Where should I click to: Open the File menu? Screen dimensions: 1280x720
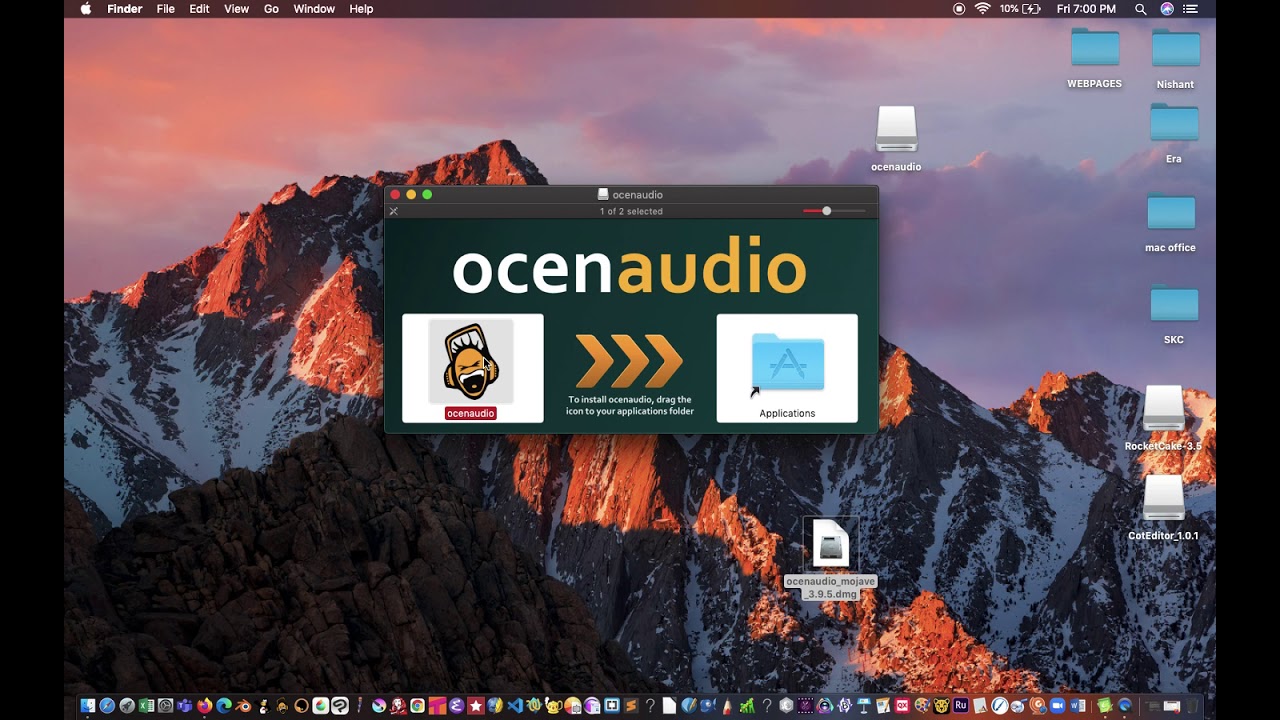(166, 9)
